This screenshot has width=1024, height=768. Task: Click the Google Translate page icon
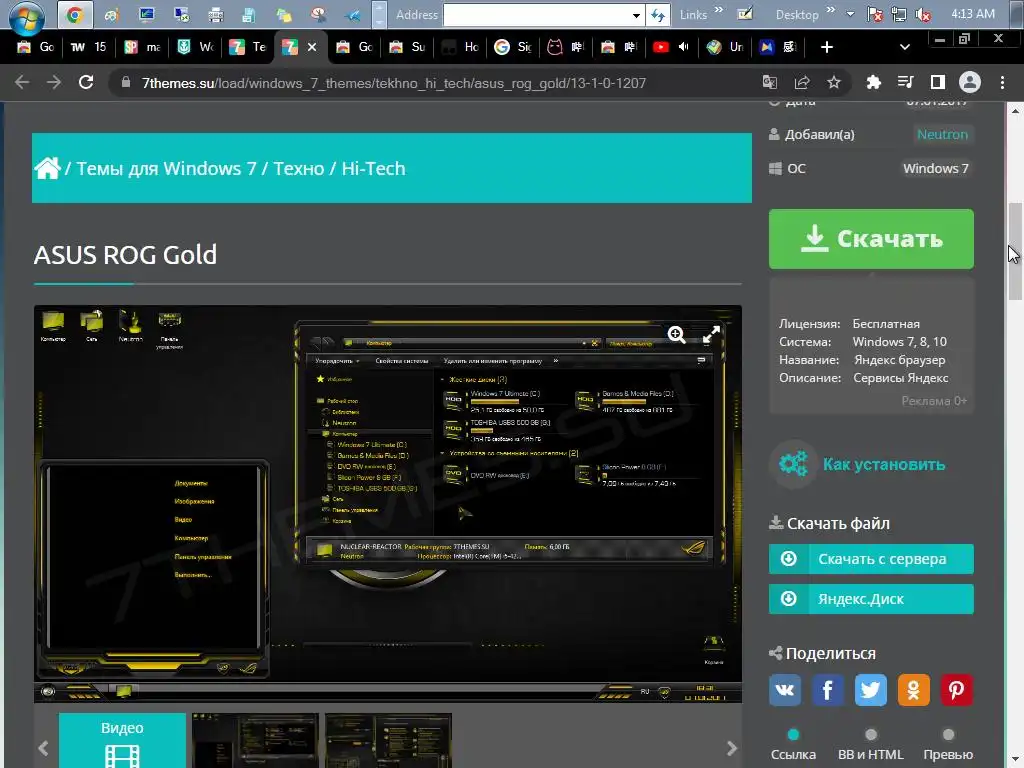pyautogui.click(x=770, y=82)
